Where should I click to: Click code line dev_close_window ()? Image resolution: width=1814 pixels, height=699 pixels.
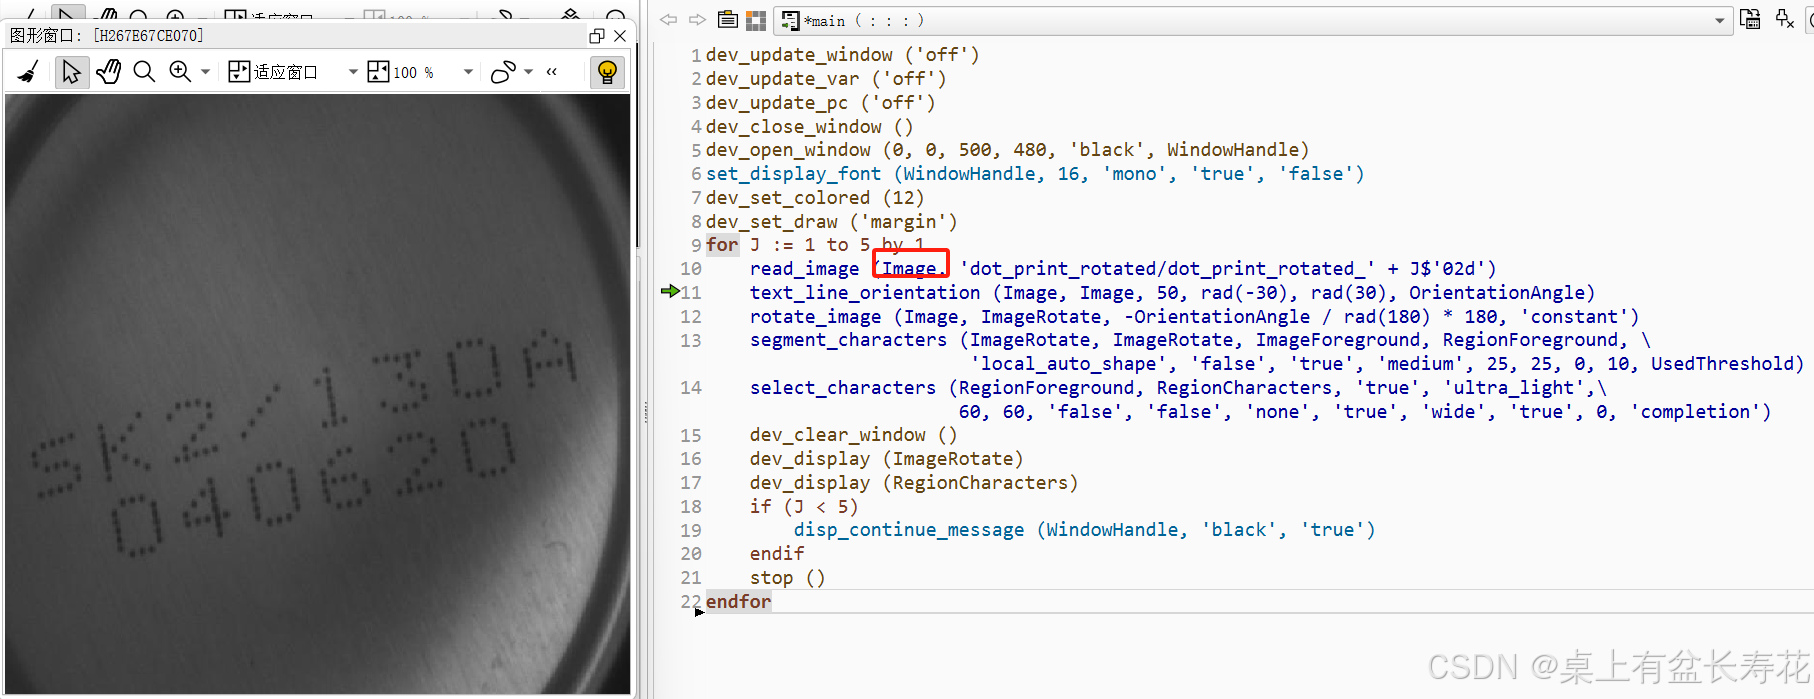(x=809, y=127)
